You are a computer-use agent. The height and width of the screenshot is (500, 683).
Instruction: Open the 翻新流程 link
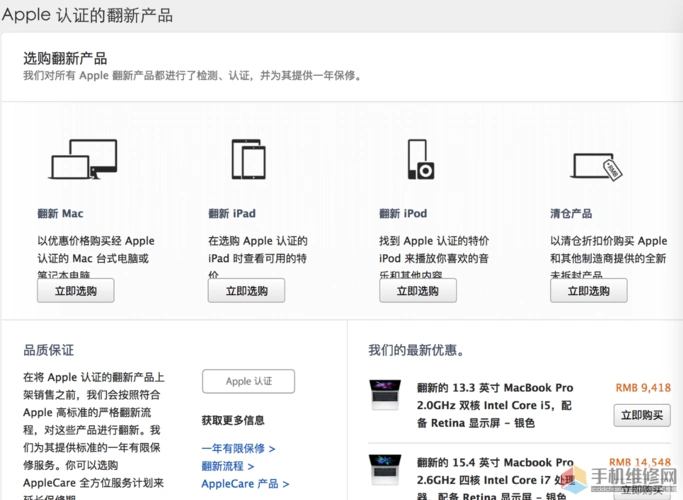click(x=228, y=466)
